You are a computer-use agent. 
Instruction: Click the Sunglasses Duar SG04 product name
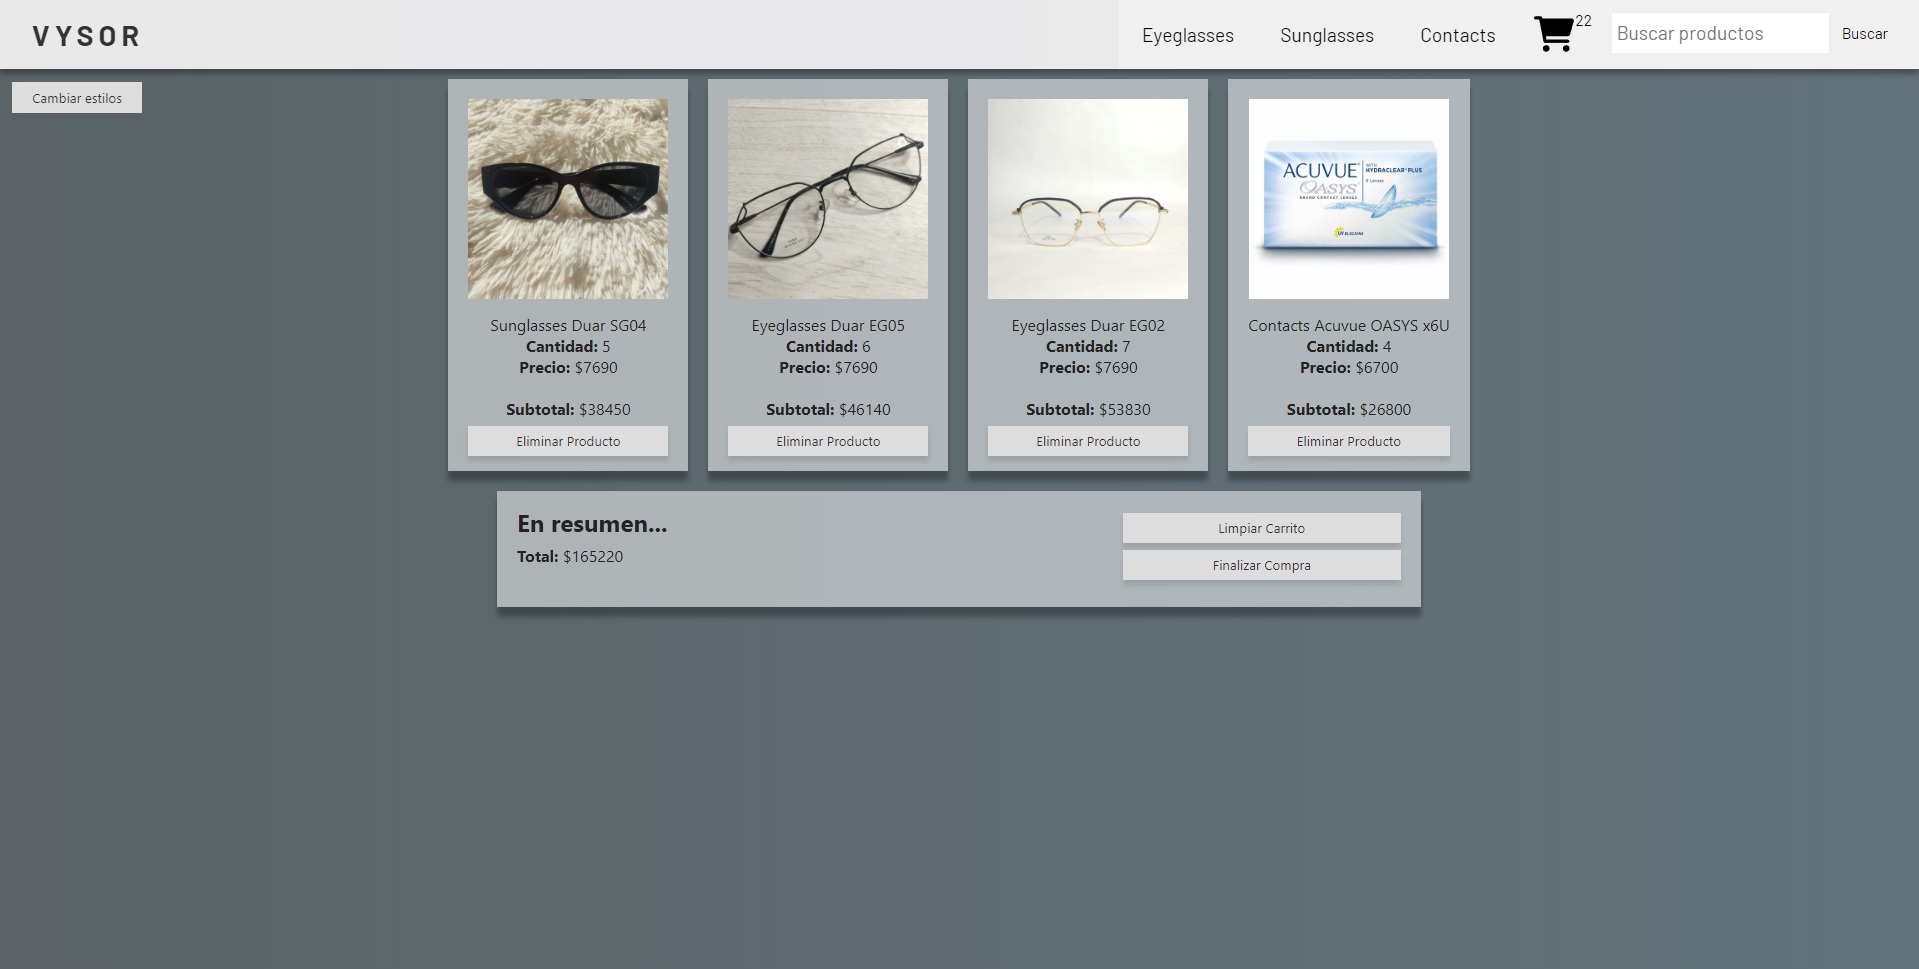tap(568, 326)
